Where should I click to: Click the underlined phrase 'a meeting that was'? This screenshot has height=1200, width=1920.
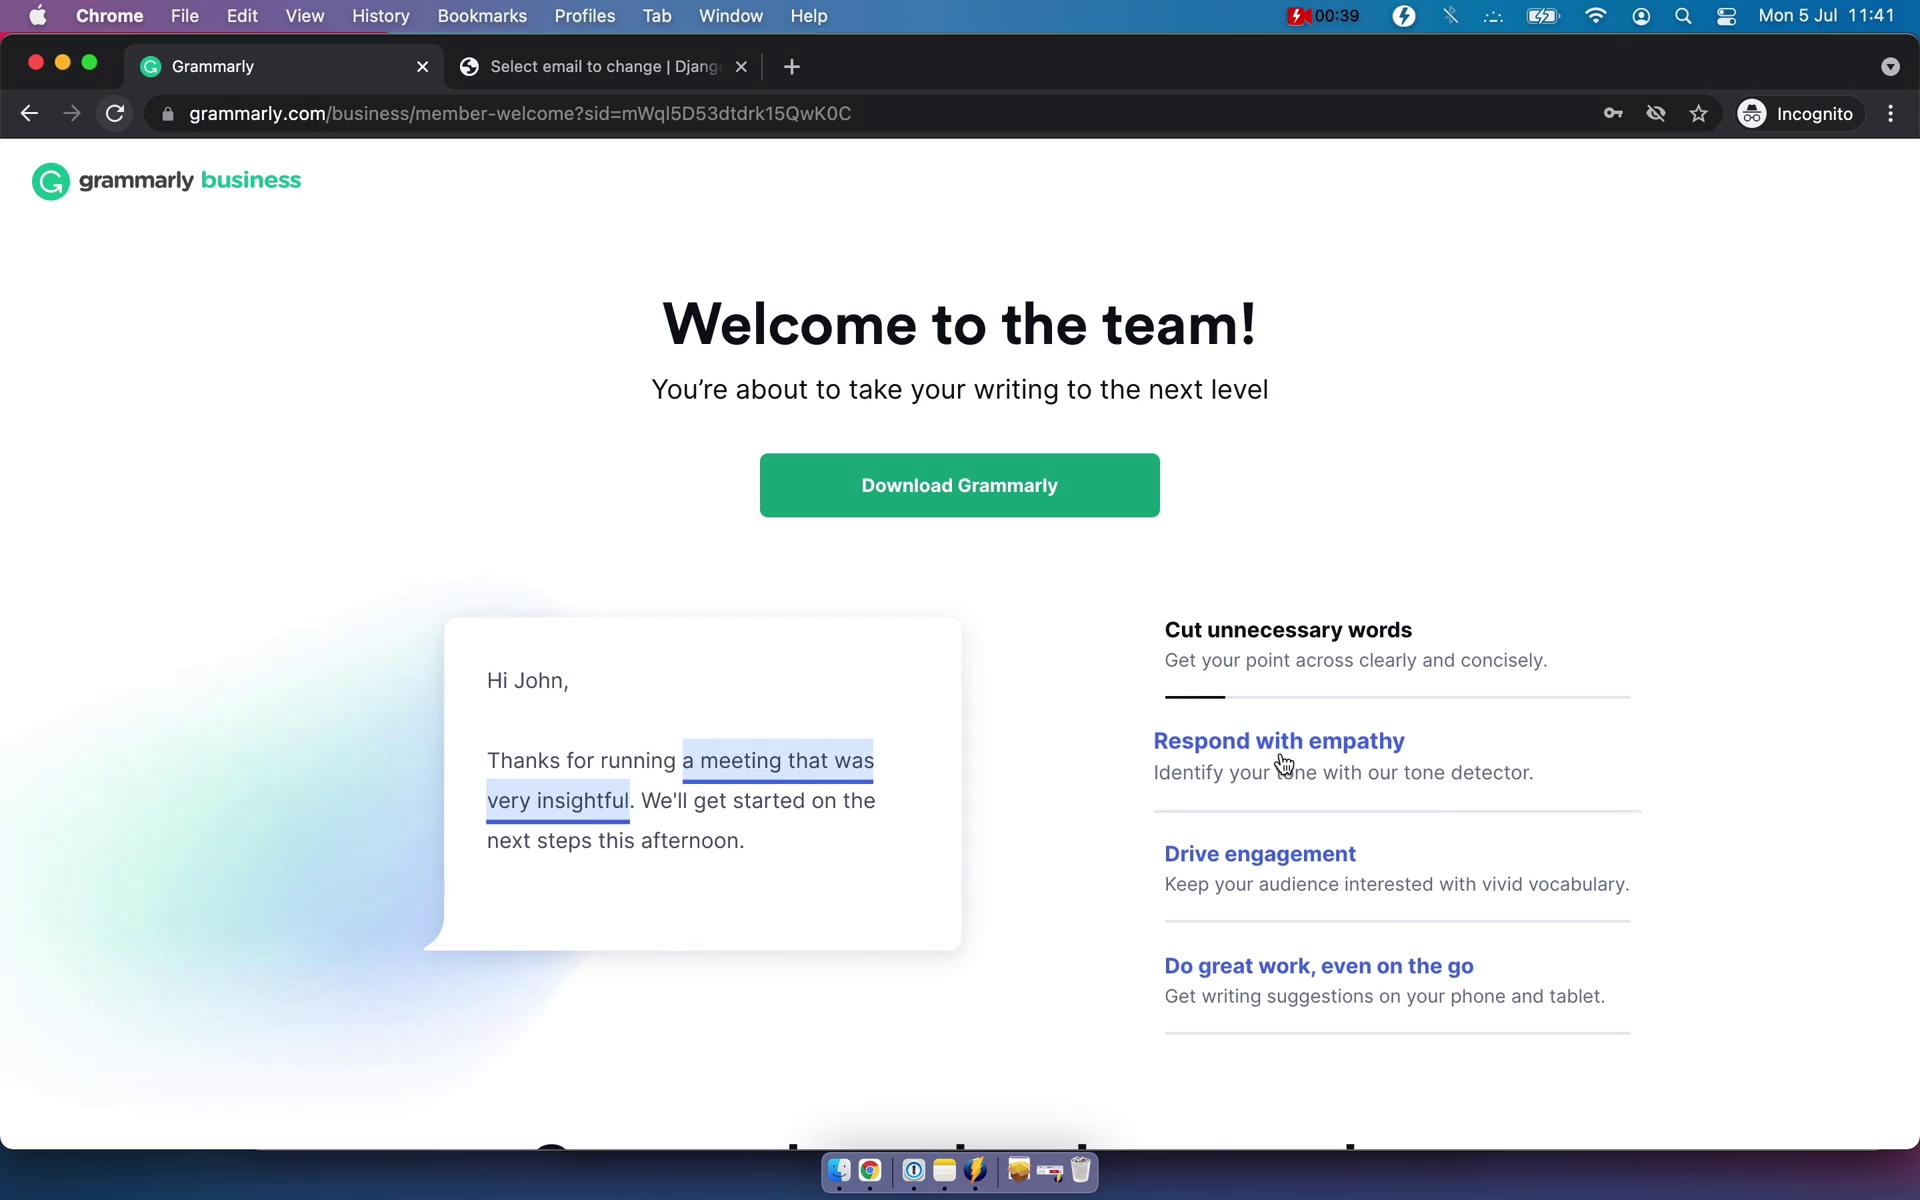[x=778, y=761]
